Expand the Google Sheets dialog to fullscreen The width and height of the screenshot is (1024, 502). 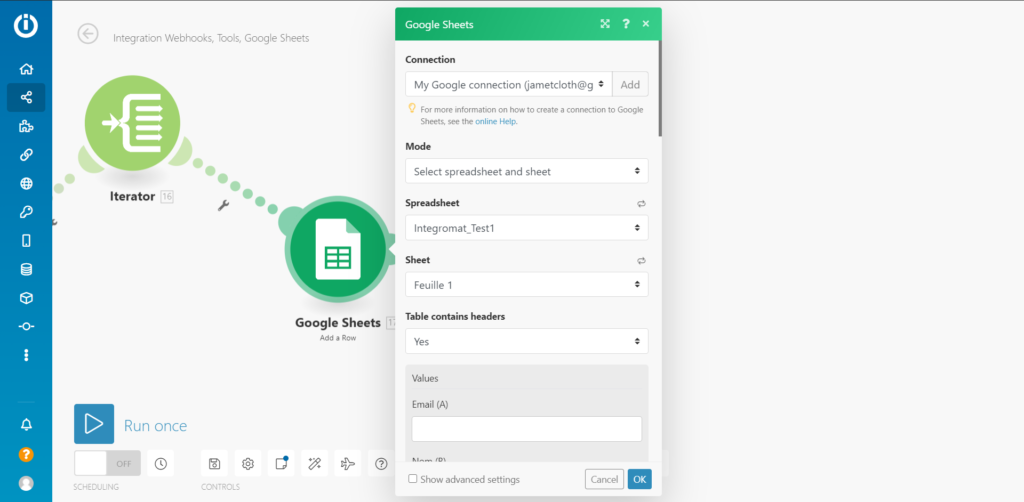[605, 24]
